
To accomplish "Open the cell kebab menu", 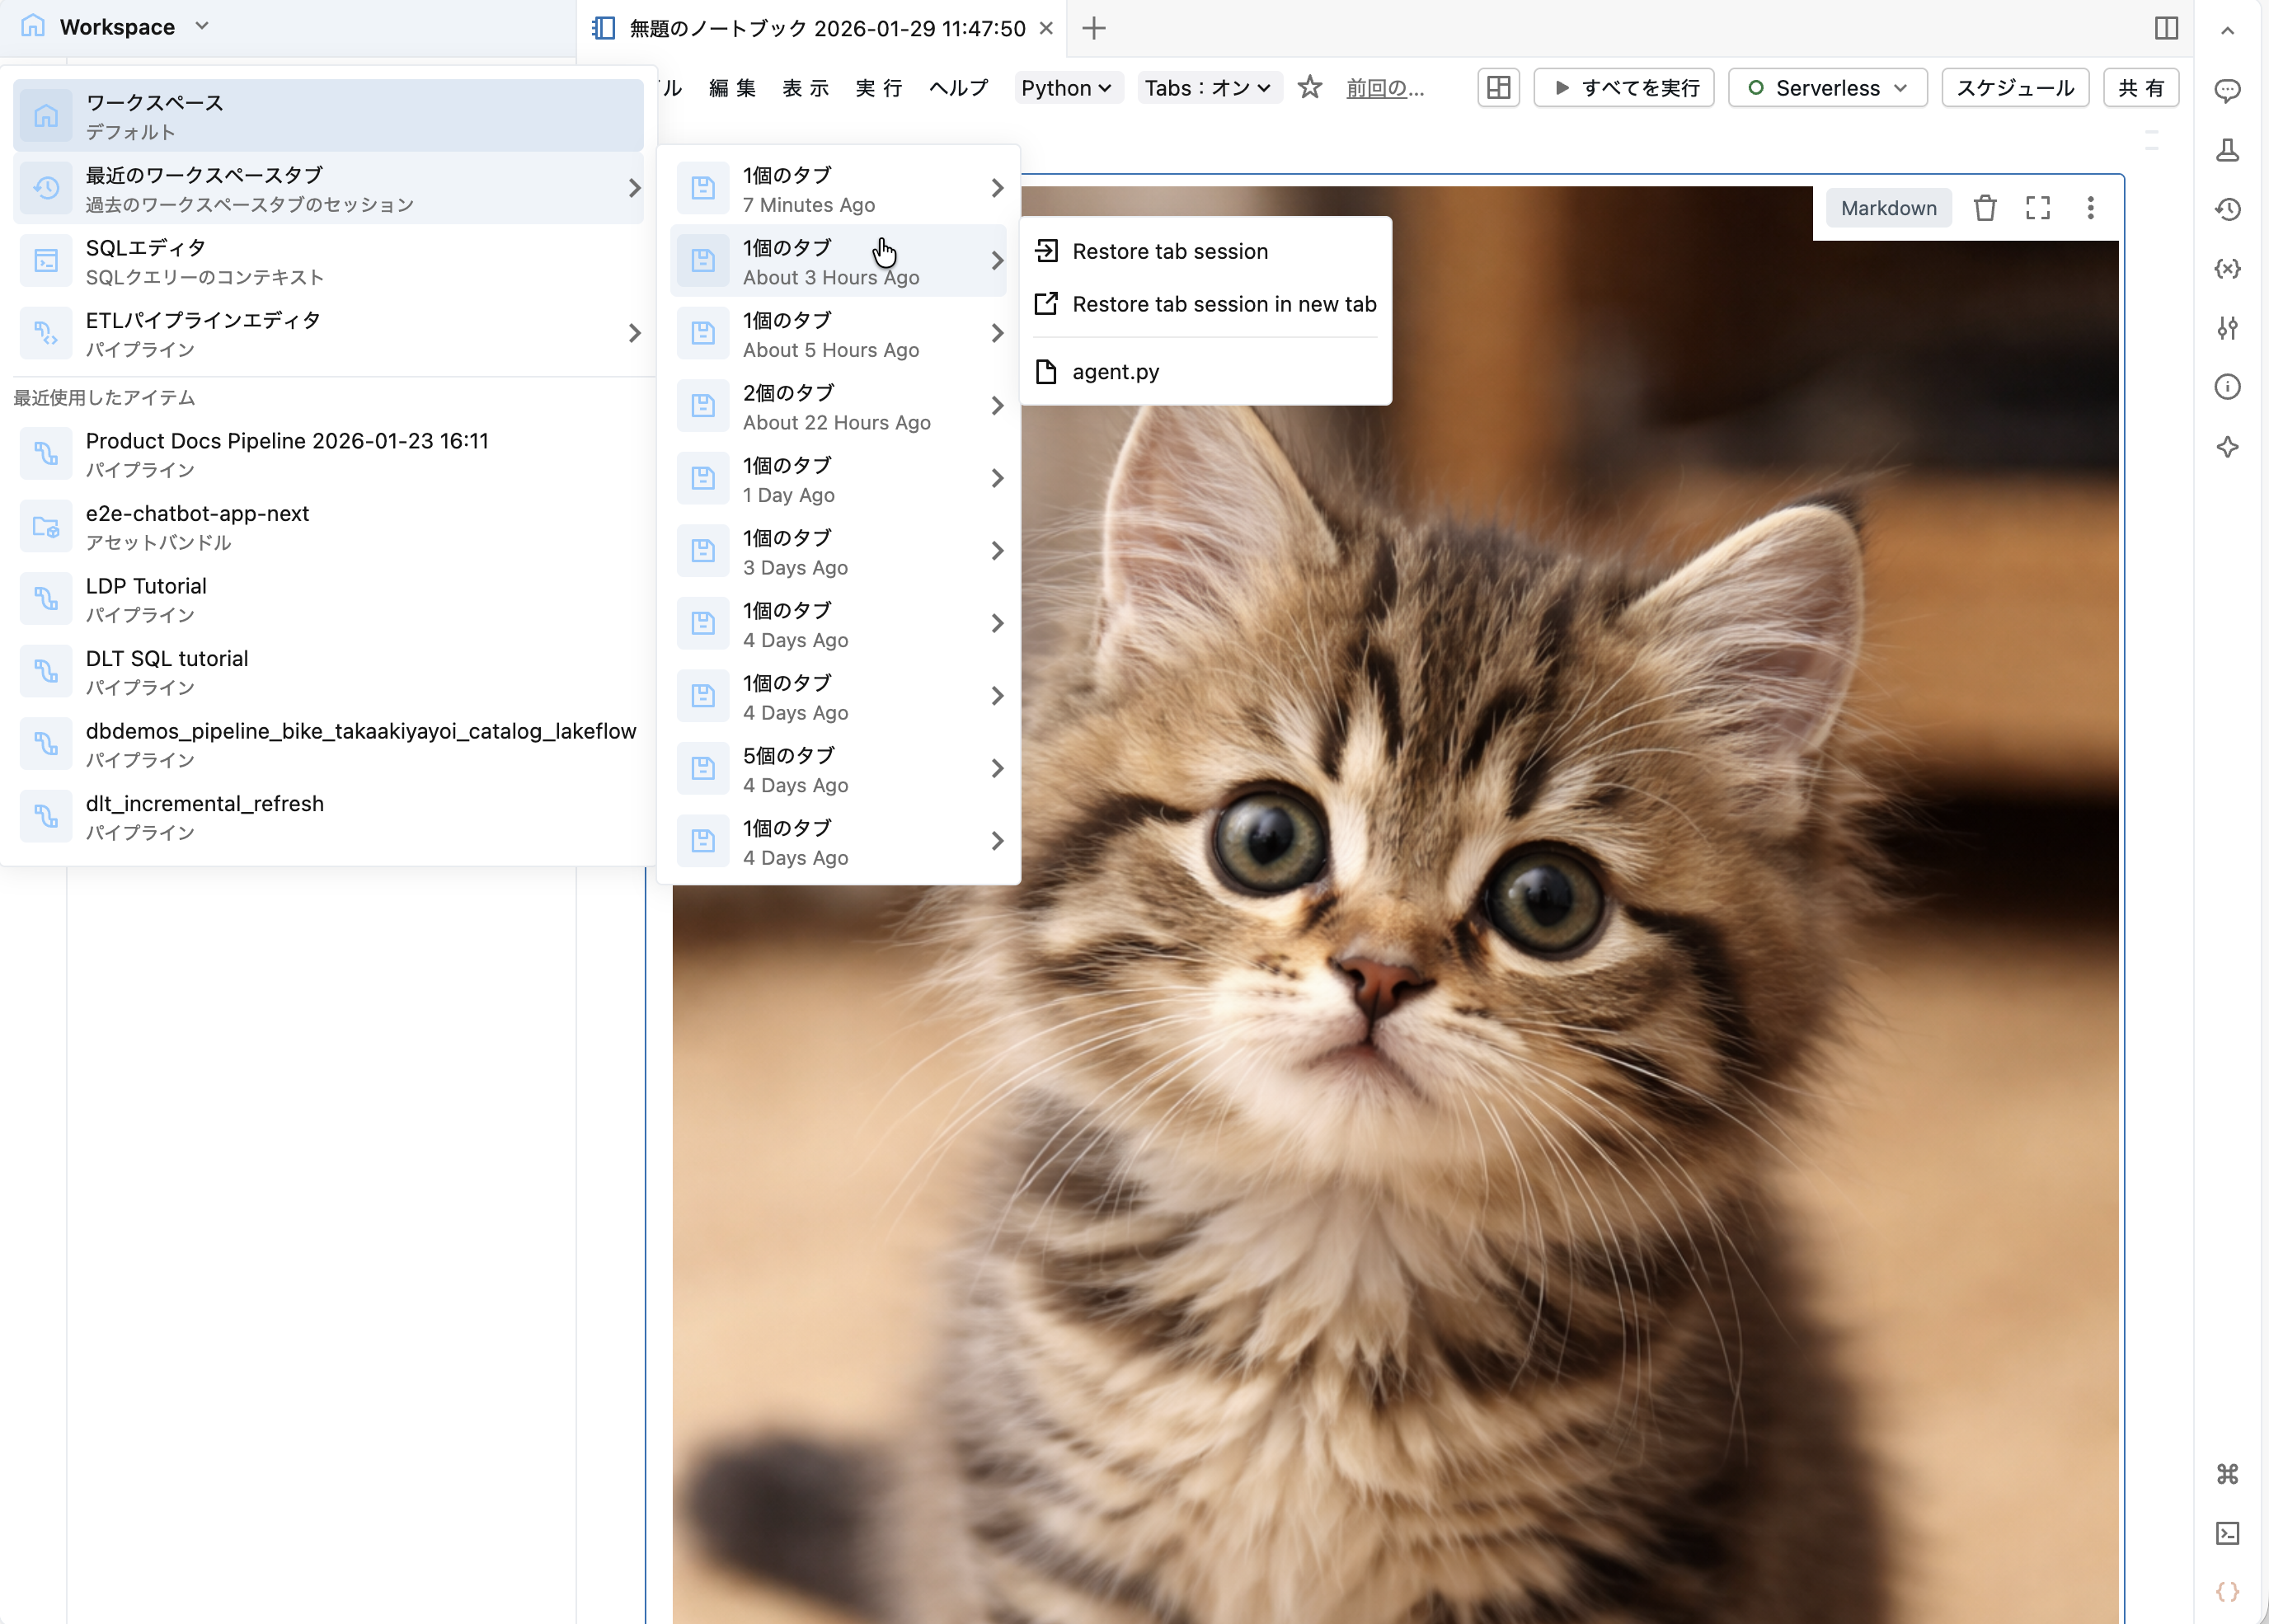I will click(2090, 208).
